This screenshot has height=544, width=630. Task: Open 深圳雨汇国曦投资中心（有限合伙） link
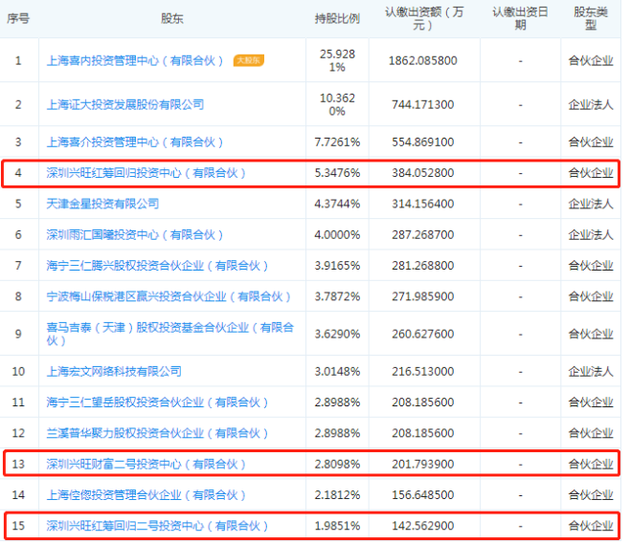pyautogui.click(x=135, y=235)
